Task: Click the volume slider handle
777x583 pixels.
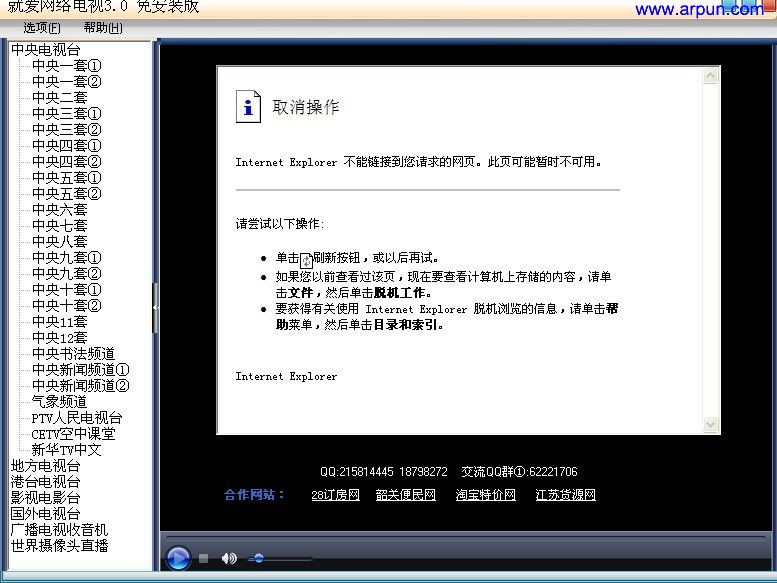Action: tap(258, 558)
